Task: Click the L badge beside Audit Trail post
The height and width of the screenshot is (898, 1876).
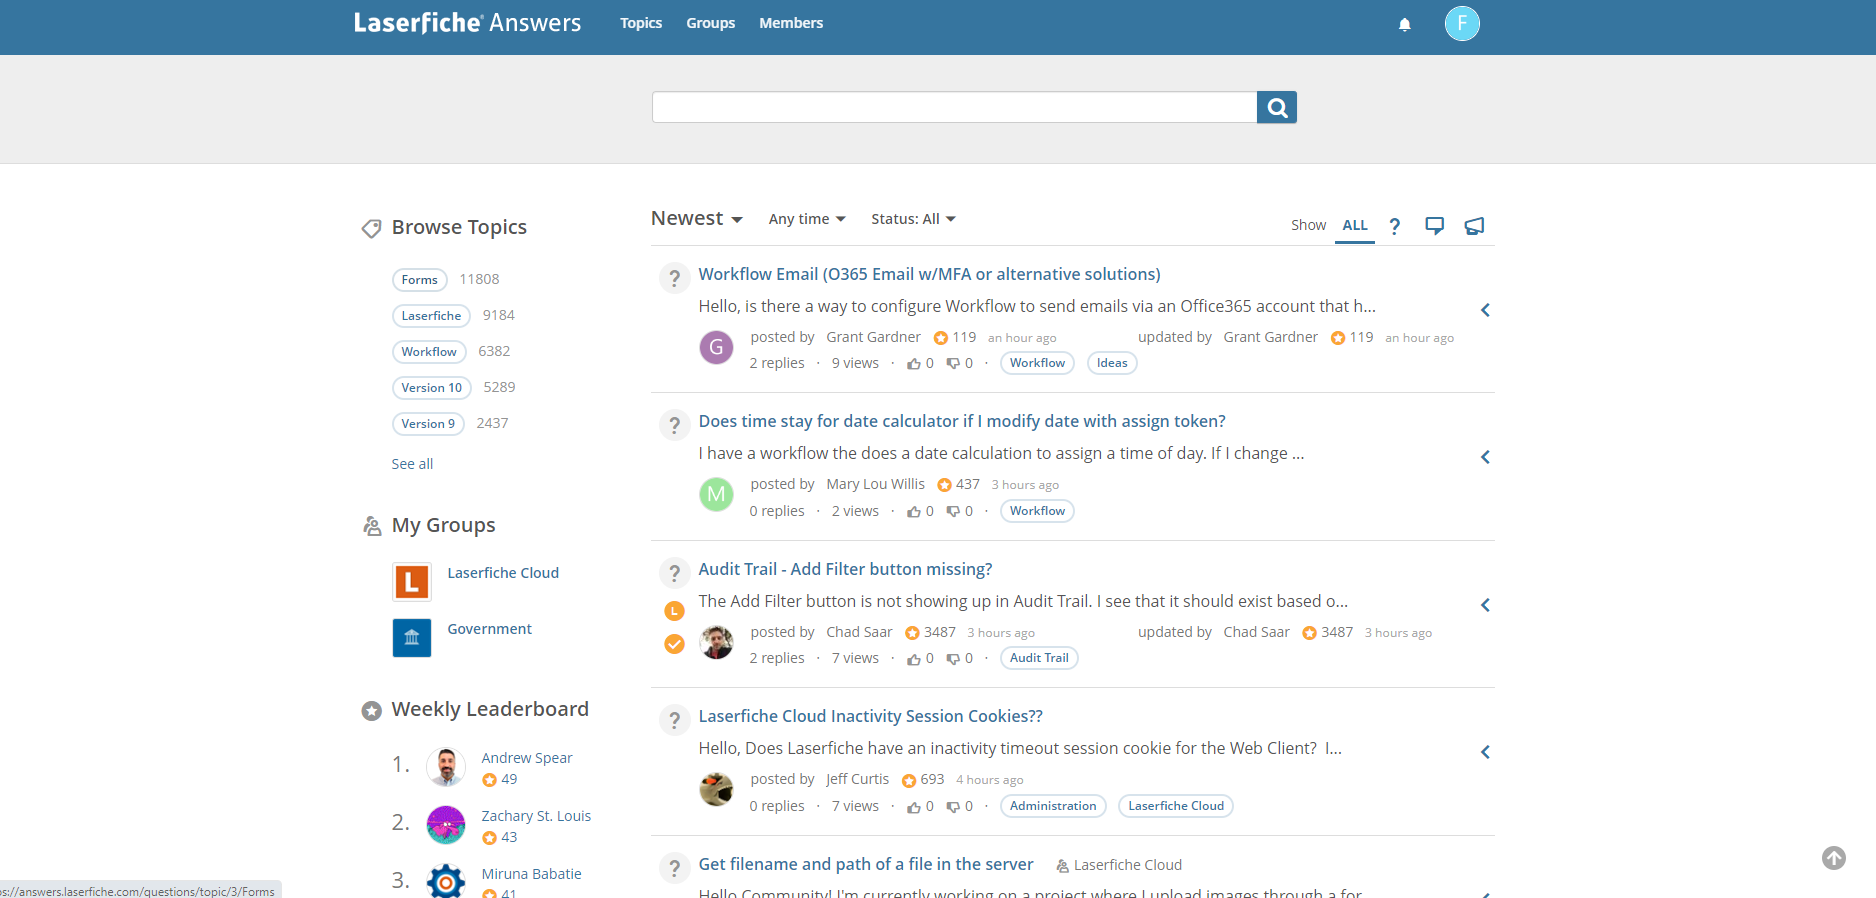Action: pos(675,611)
